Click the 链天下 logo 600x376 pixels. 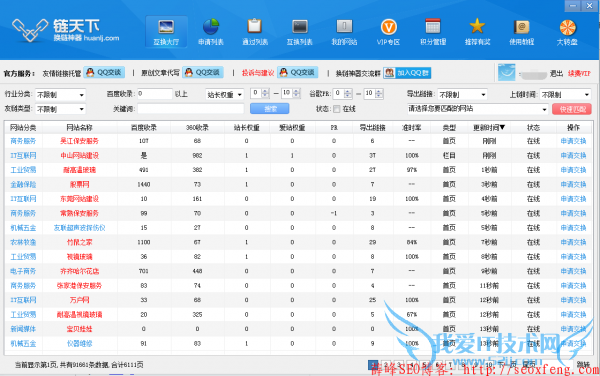65,30
